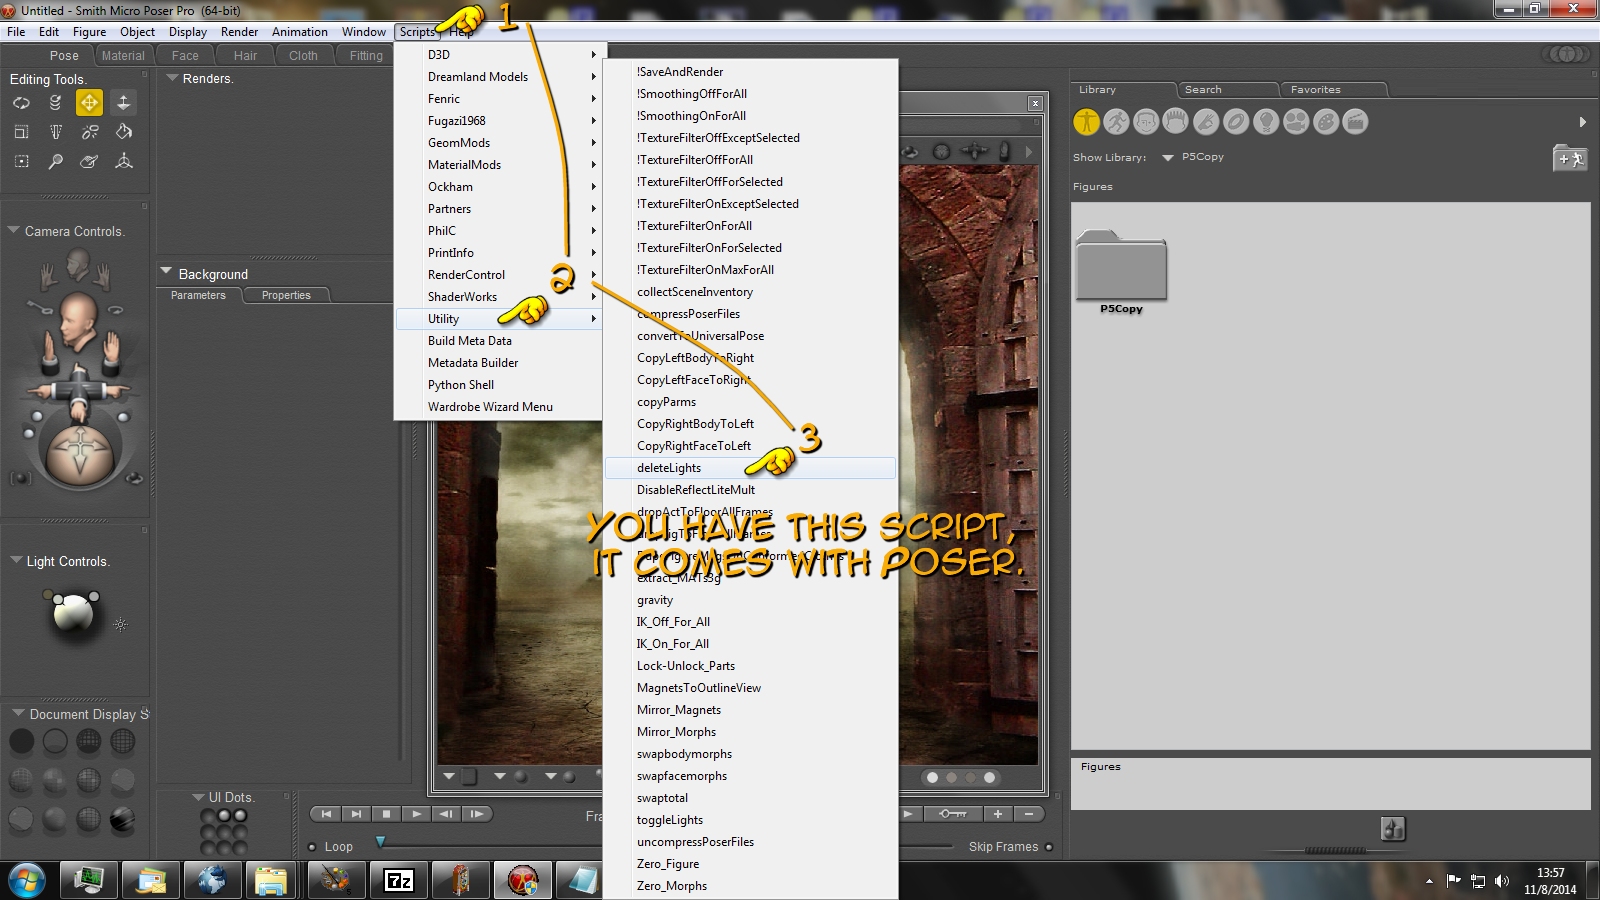Open the Poses library category

pos(1116,122)
